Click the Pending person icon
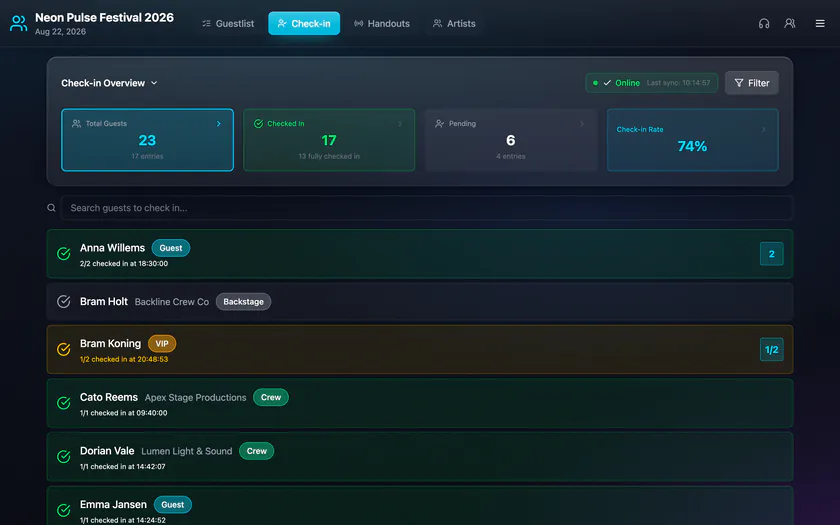Image resolution: width=840 pixels, height=525 pixels. [x=440, y=124]
